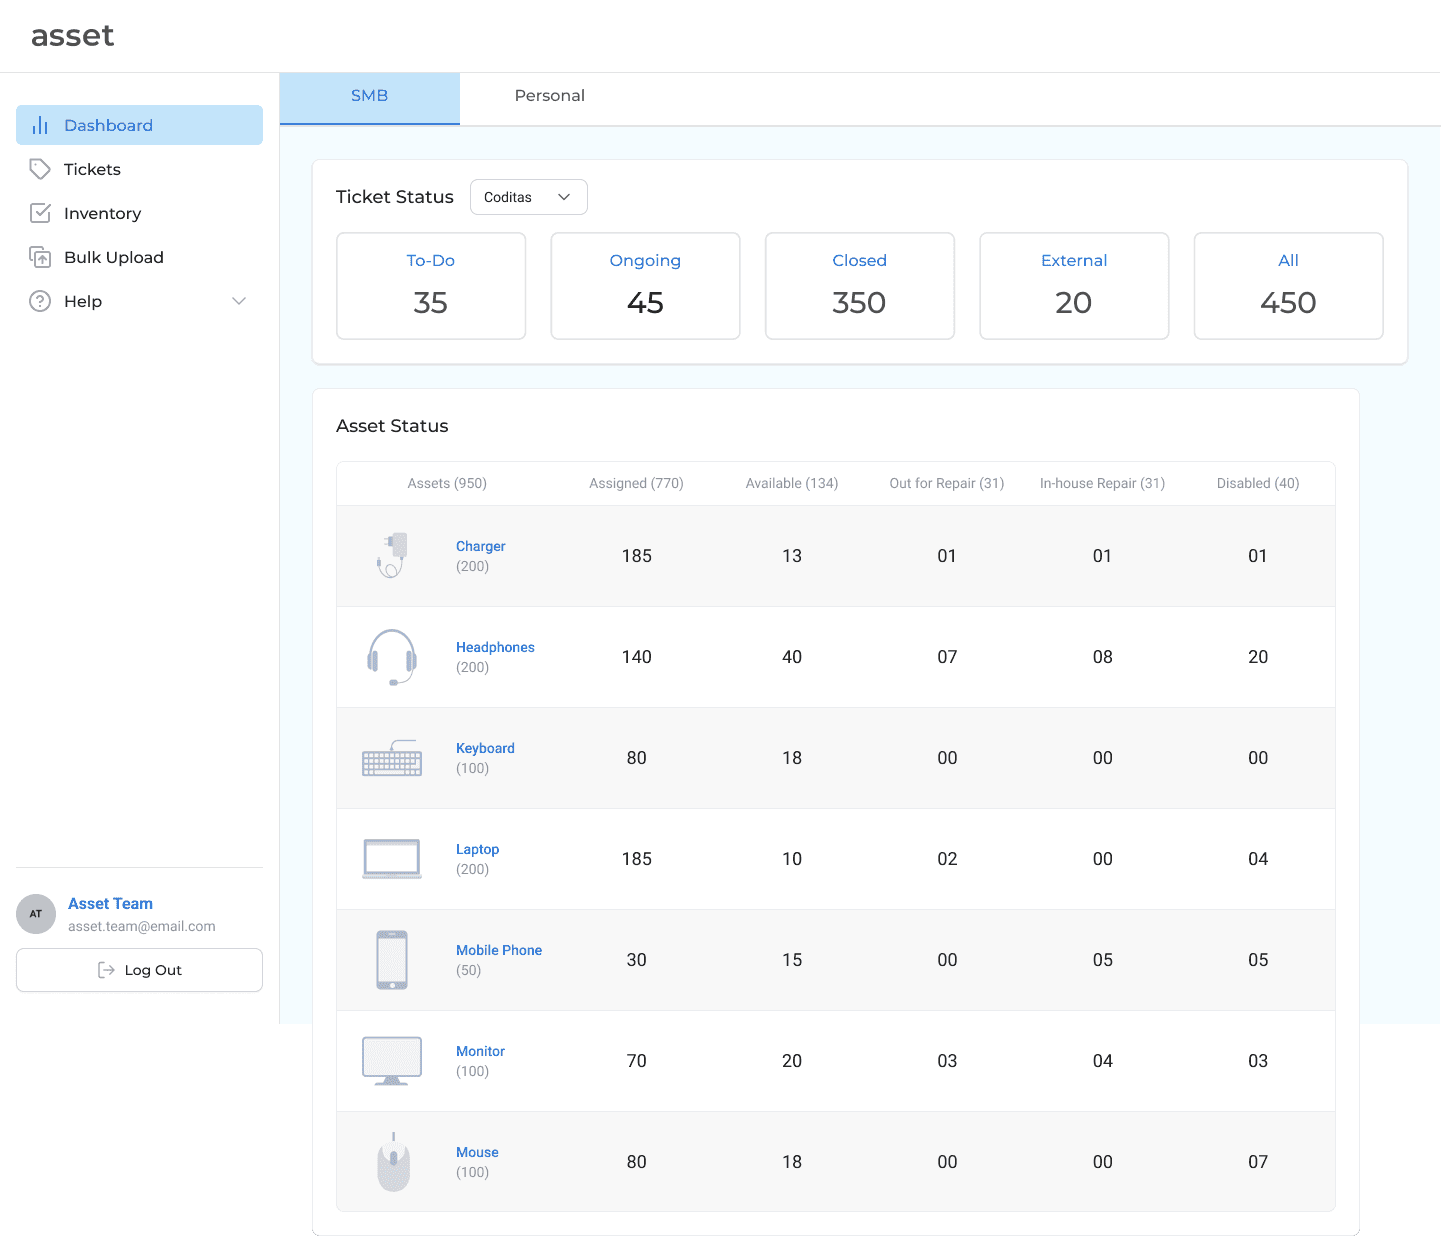This screenshot has height=1236, width=1441.
Task: Click the mobile phone asset icon
Action: [x=392, y=960]
